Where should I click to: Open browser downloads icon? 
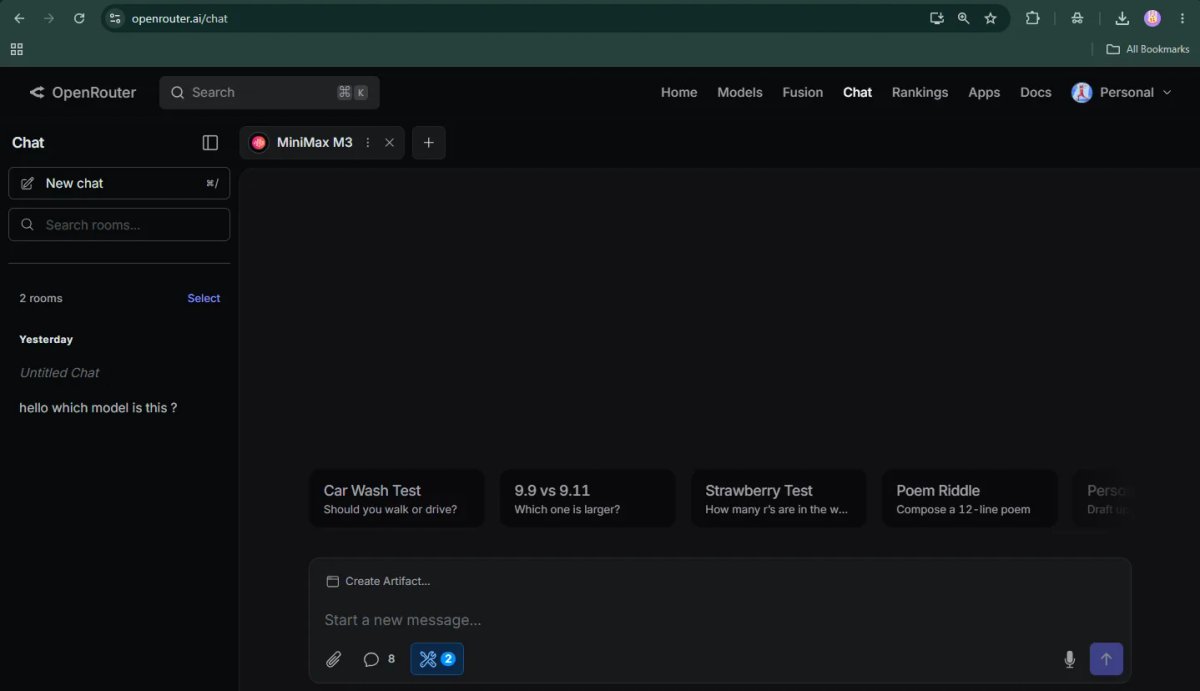click(x=1123, y=18)
